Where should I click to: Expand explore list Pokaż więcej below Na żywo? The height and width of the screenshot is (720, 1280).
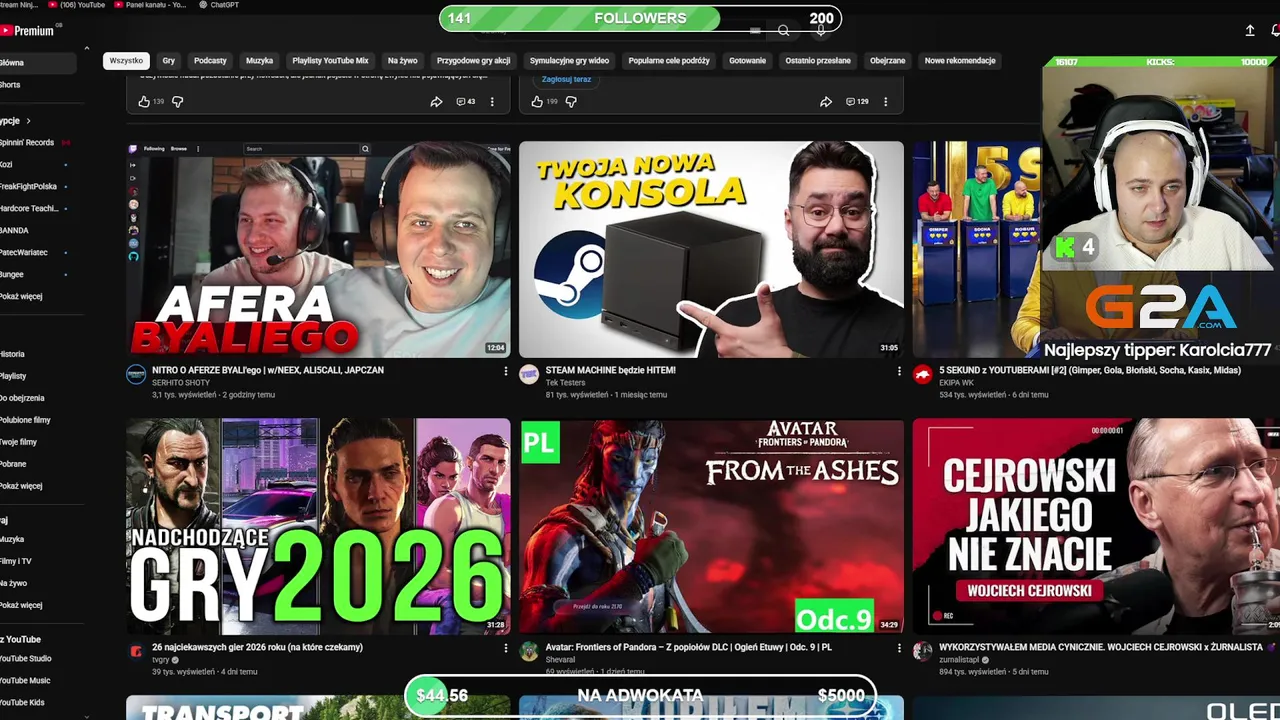pyautogui.click(x=21, y=606)
